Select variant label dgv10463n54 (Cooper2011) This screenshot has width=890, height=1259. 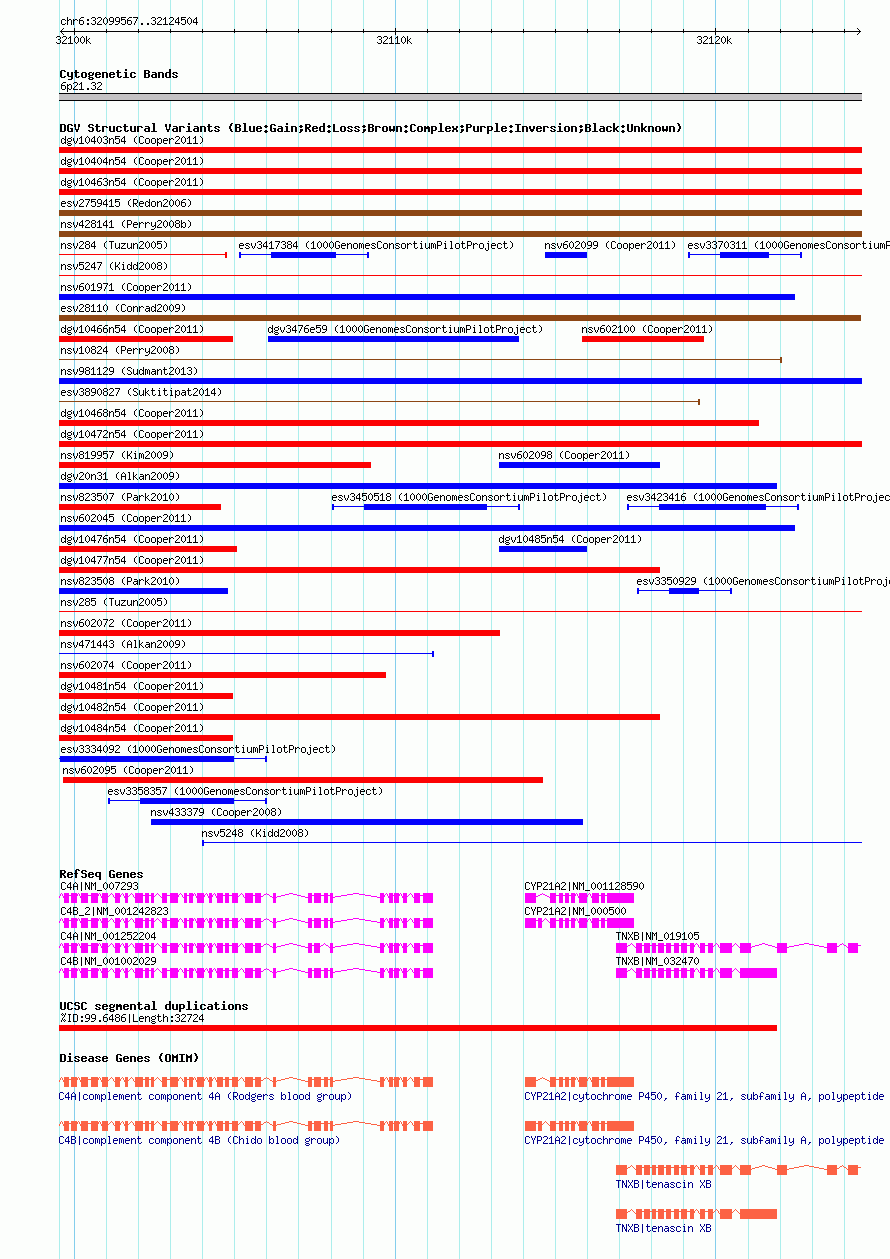point(132,182)
